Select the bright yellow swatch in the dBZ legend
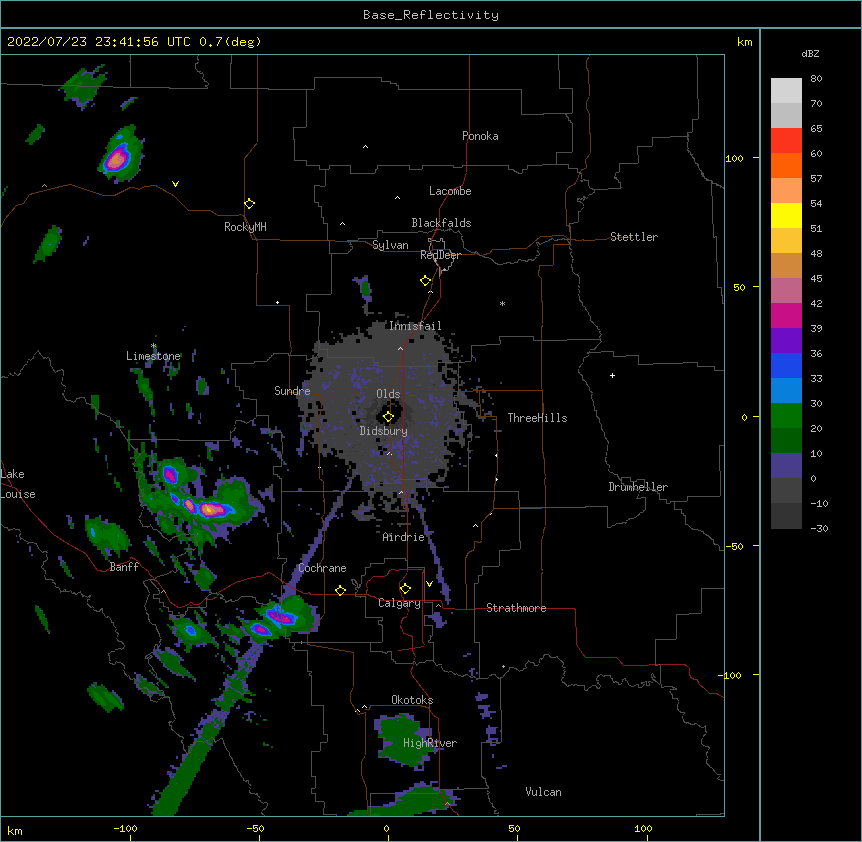Image resolution: width=862 pixels, height=842 pixels. (x=786, y=216)
